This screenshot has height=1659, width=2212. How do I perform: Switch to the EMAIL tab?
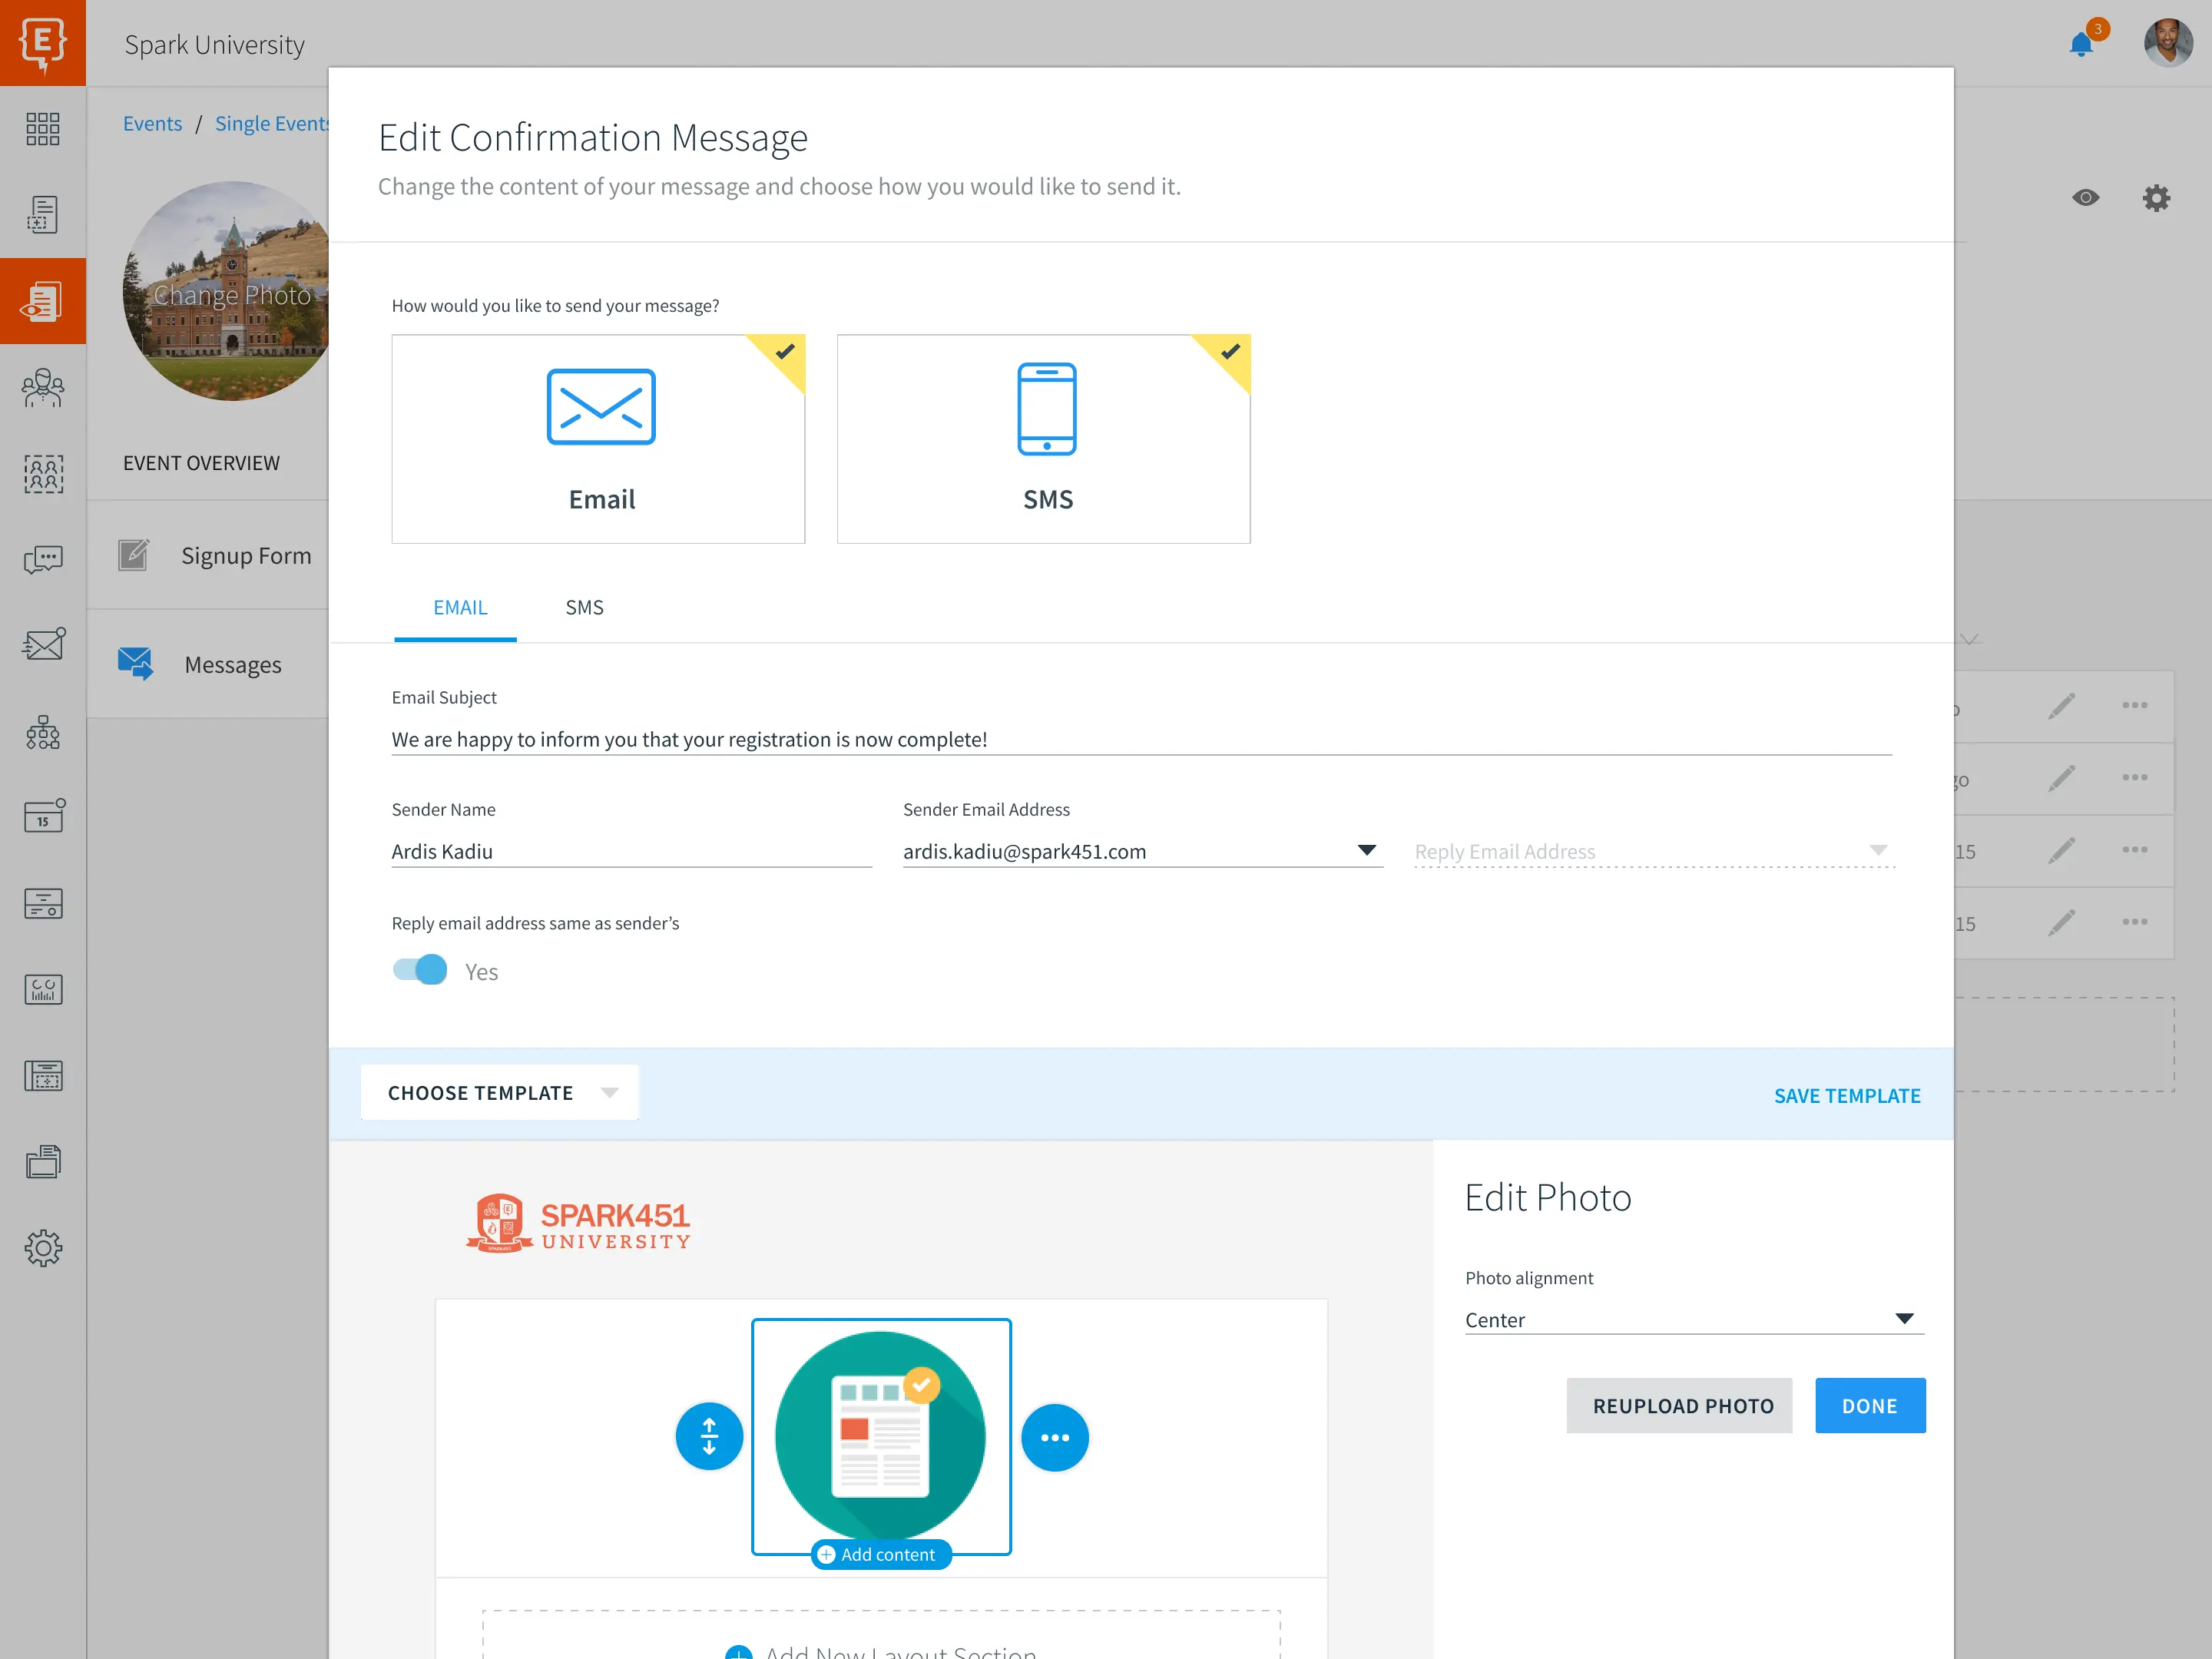coord(460,608)
